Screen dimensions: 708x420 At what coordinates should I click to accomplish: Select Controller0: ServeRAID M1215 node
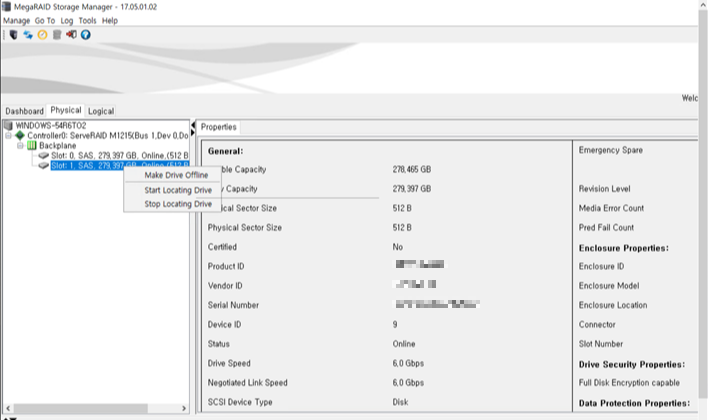click(x=107, y=135)
